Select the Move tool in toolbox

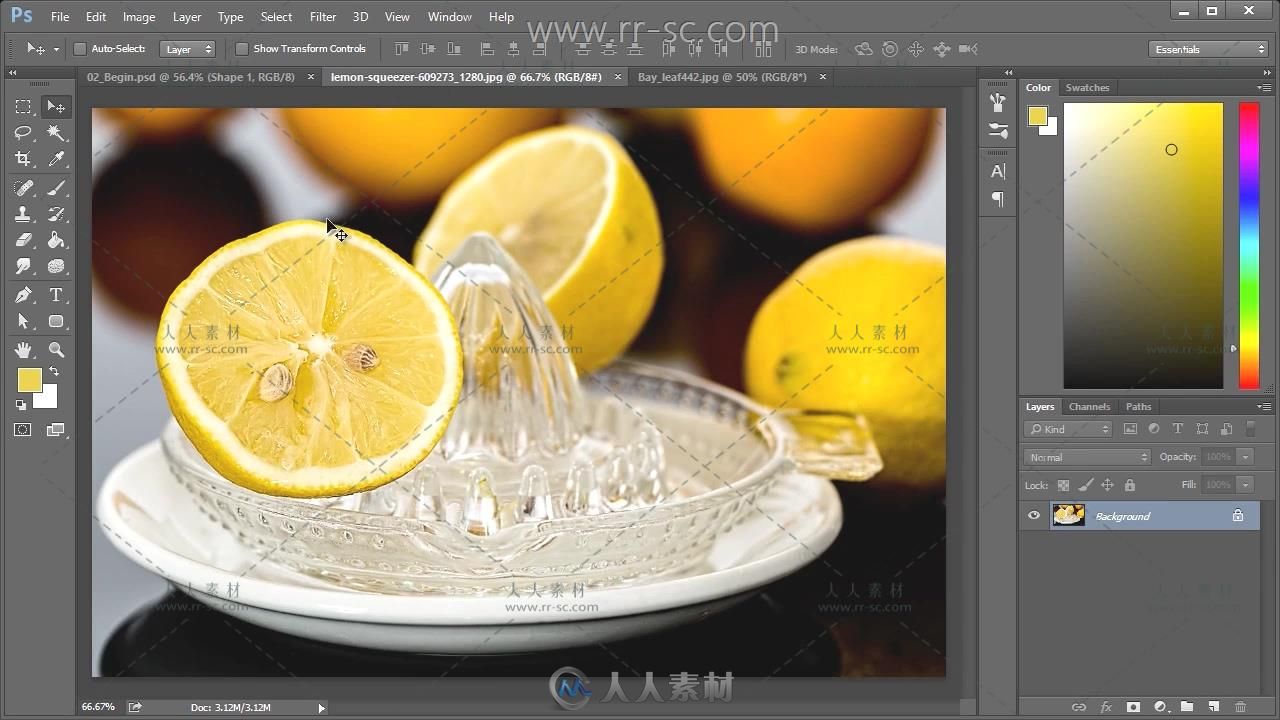click(56, 106)
